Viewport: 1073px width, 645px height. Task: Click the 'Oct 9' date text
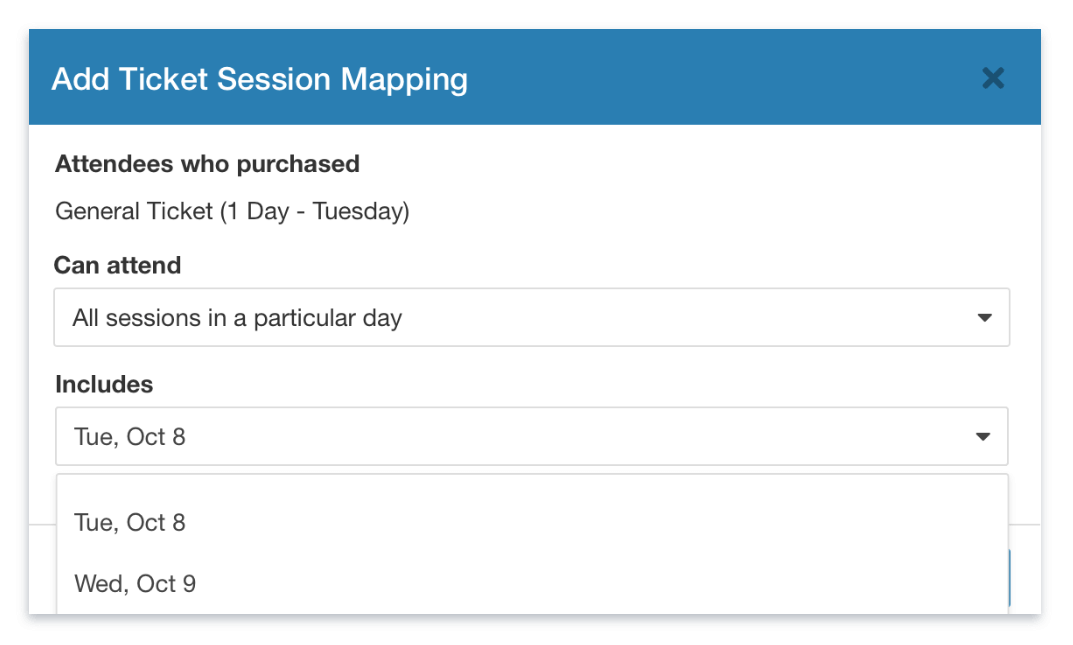click(x=166, y=583)
